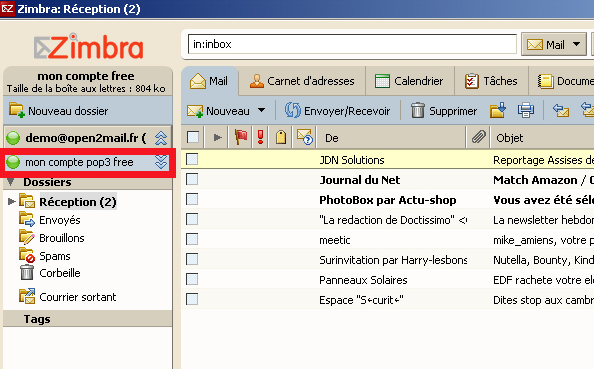
Task: Open the Nouveau dropdown arrow
Action: tap(261, 110)
